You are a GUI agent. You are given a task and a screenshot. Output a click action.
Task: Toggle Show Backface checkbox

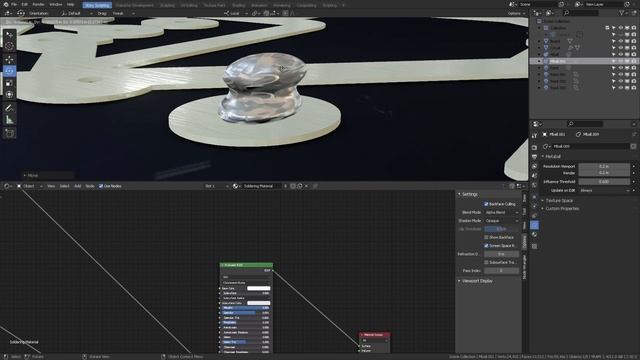pyautogui.click(x=486, y=237)
